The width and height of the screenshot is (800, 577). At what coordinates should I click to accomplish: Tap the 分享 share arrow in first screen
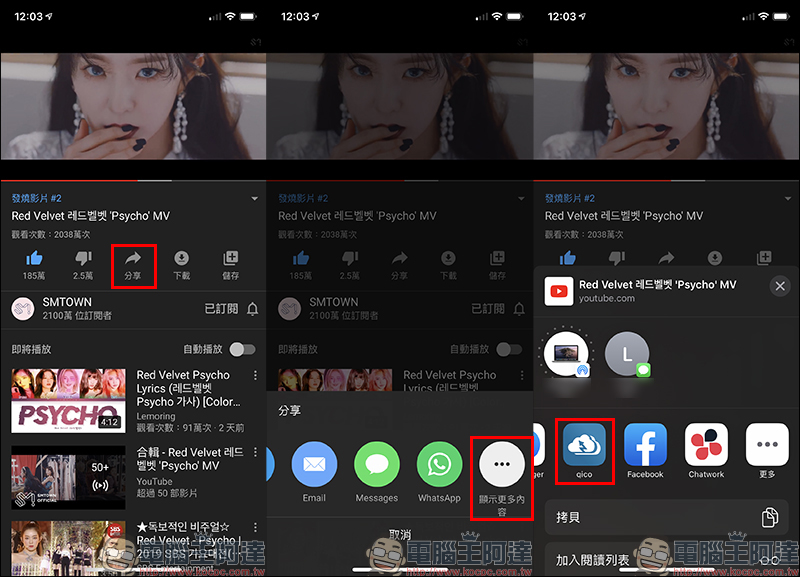(133, 259)
